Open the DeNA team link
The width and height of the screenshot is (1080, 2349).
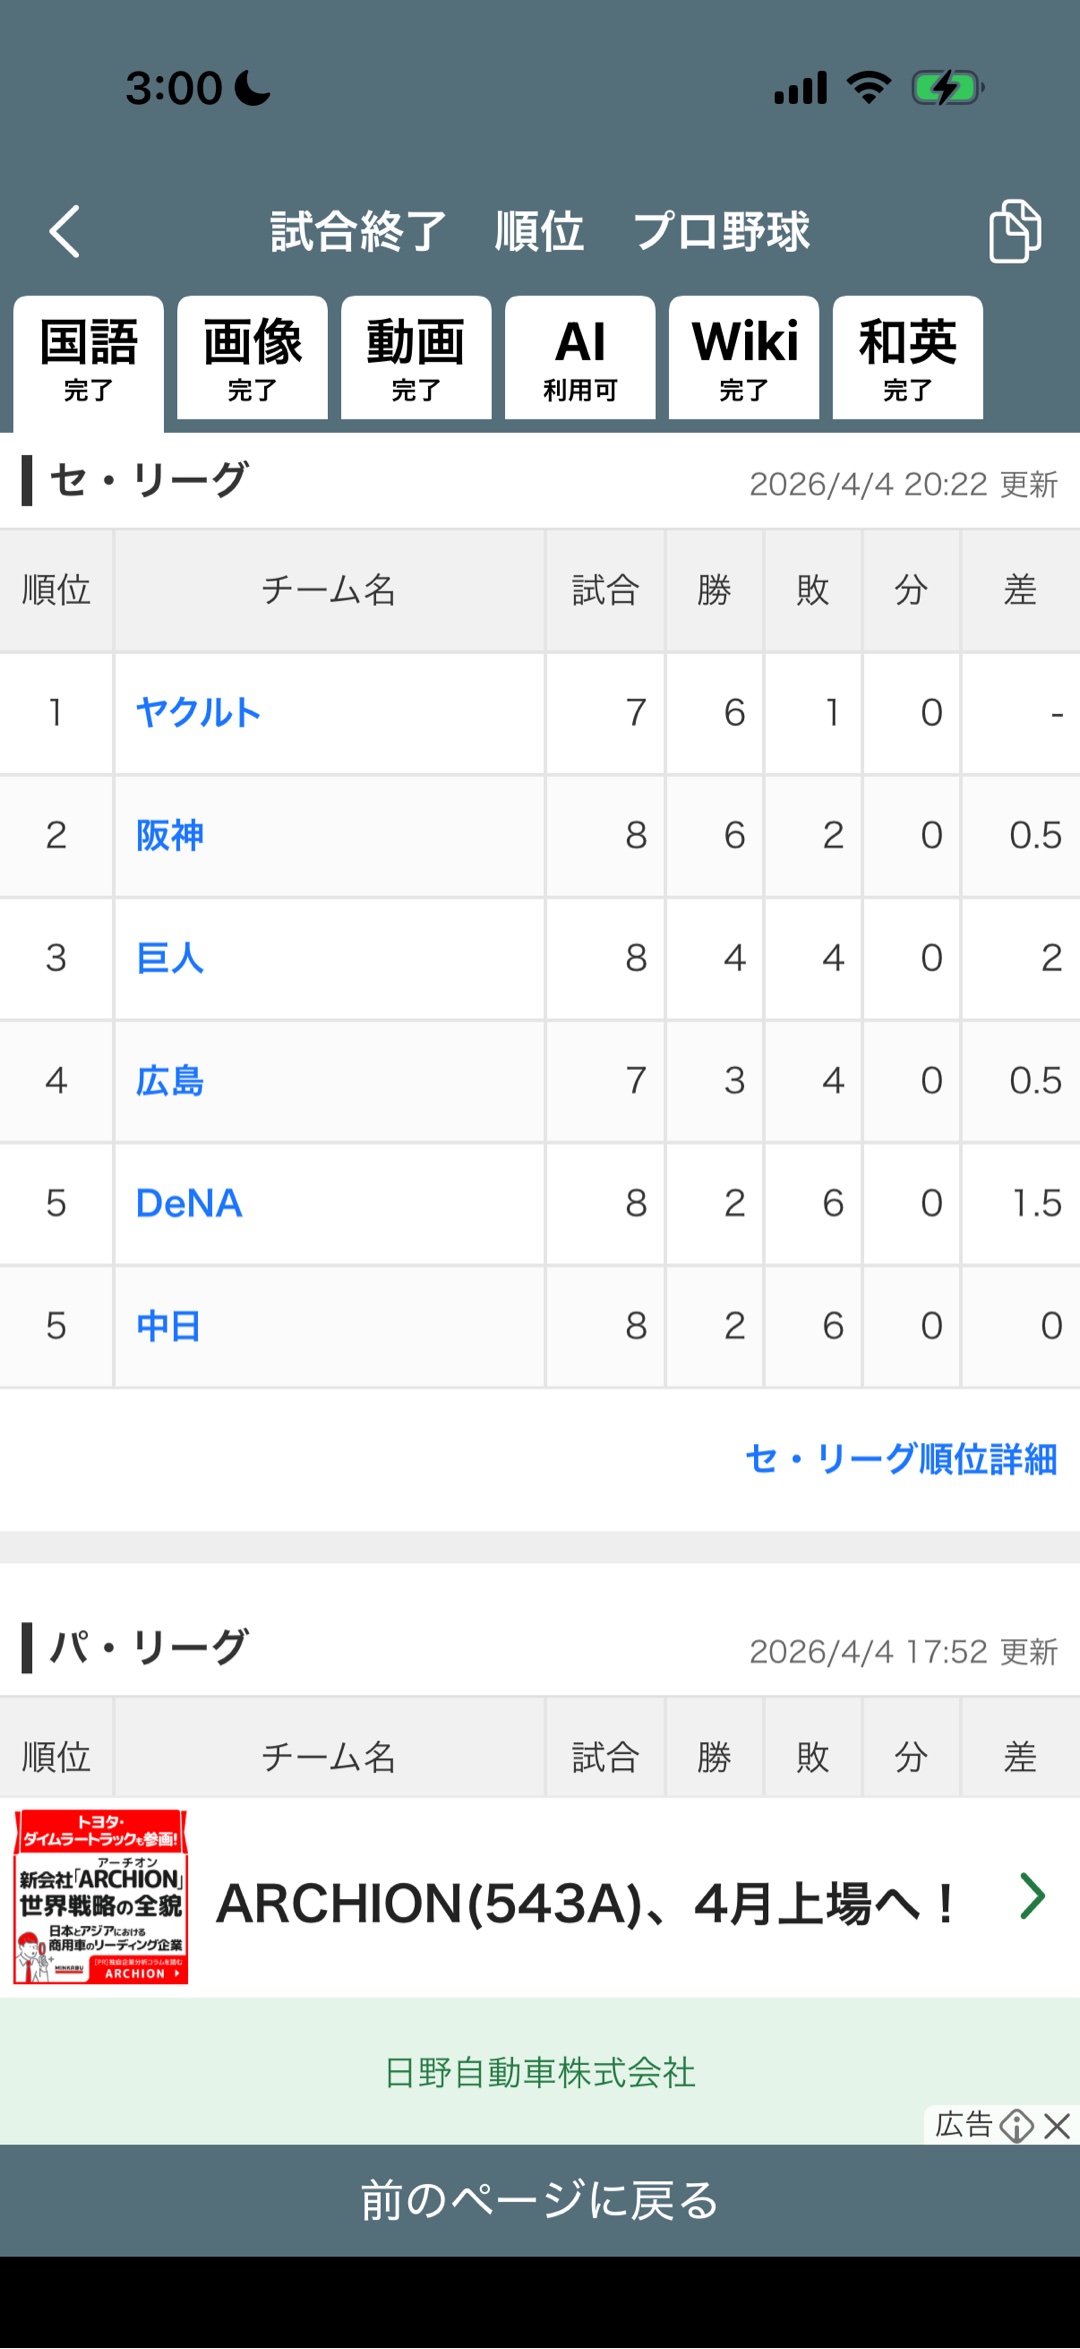point(189,1203)
